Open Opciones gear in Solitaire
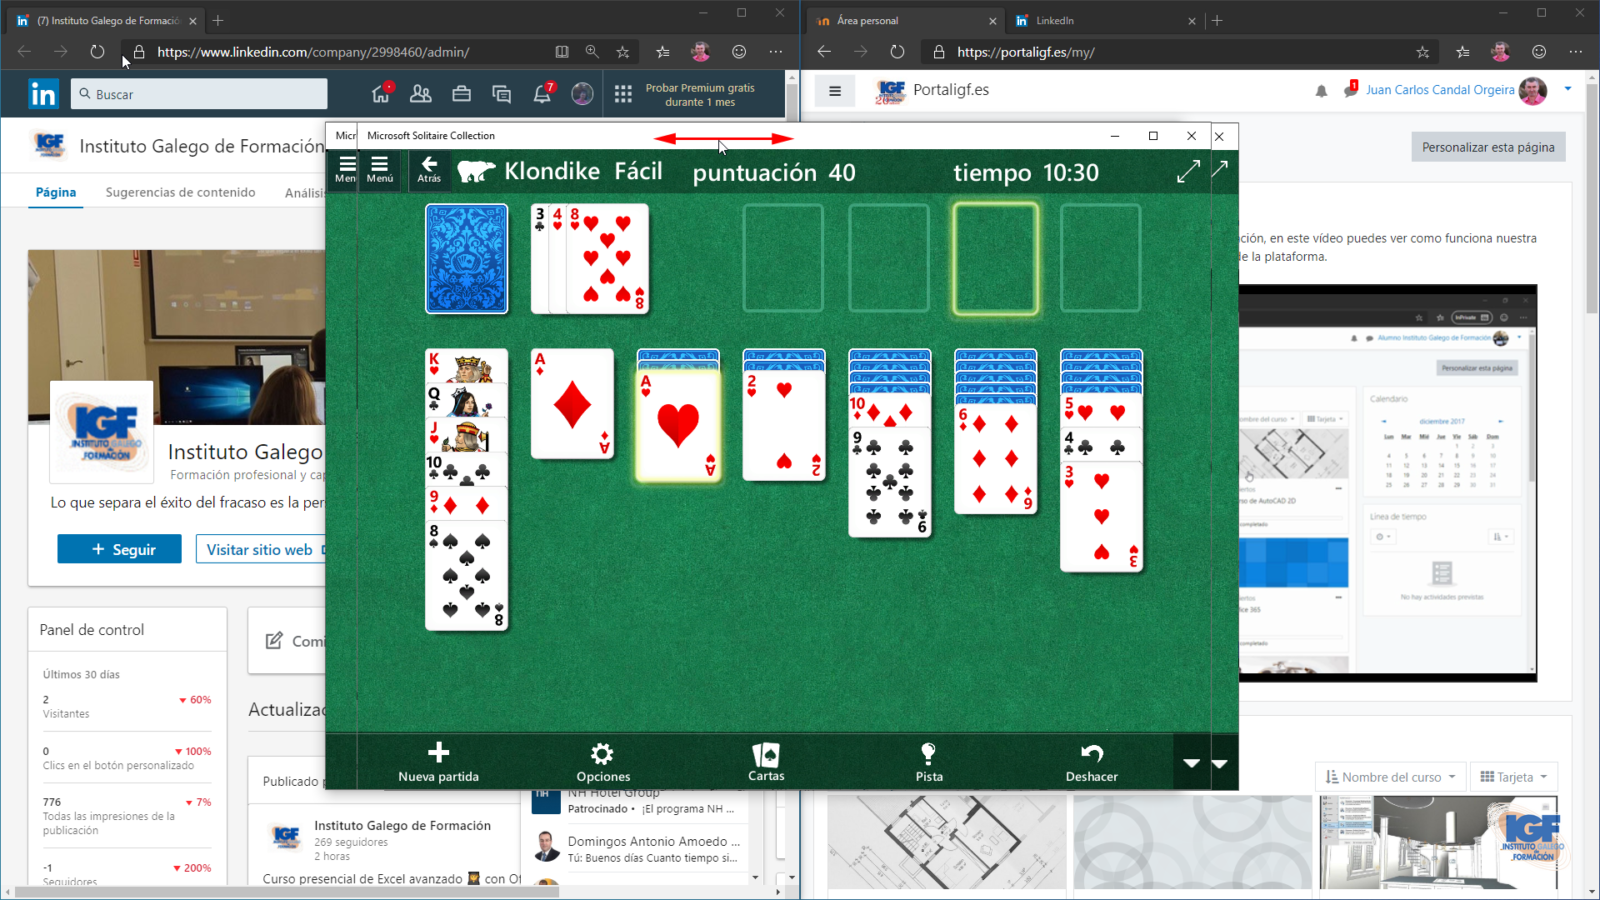The image size is (1600, 900). pos(602,754)
